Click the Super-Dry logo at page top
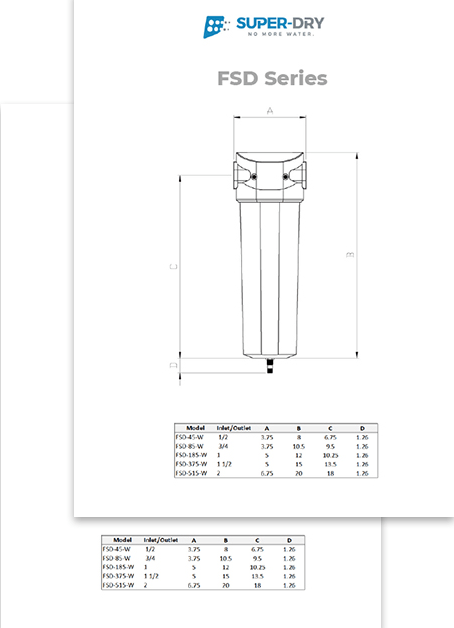 click(263, 27)
